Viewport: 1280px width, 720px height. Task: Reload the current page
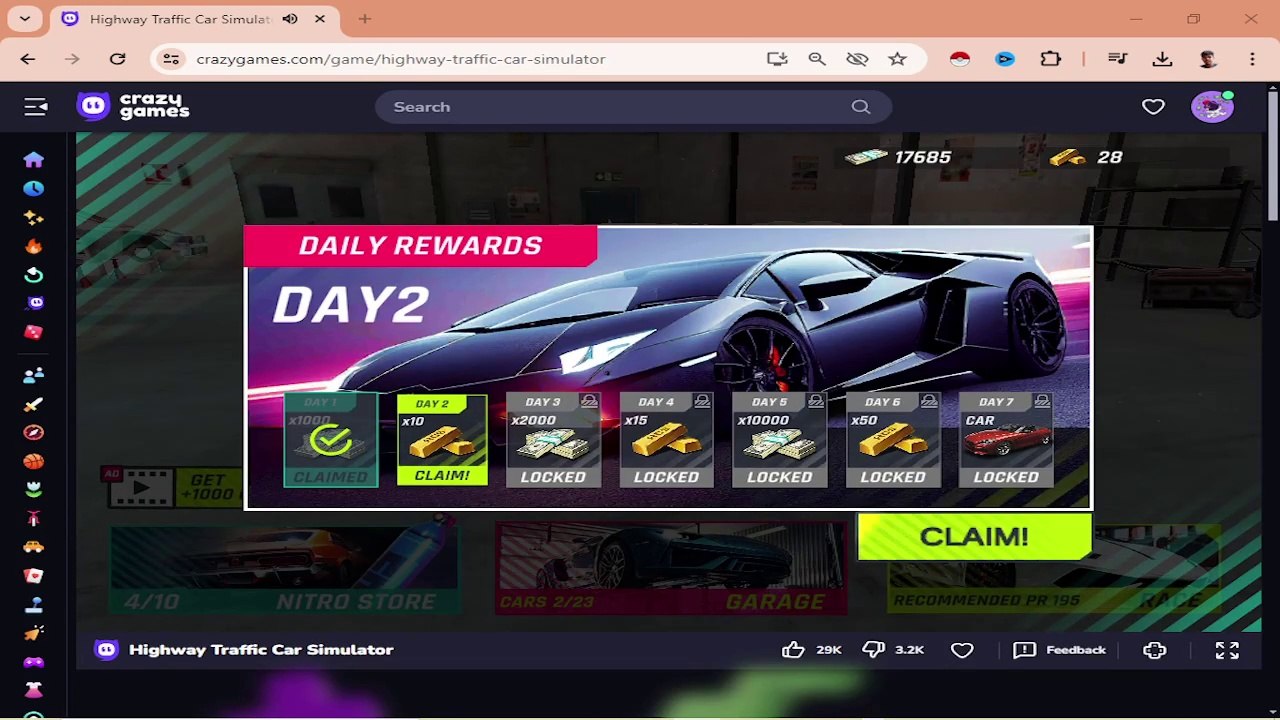pyautogui.click(x=118, y=59)
